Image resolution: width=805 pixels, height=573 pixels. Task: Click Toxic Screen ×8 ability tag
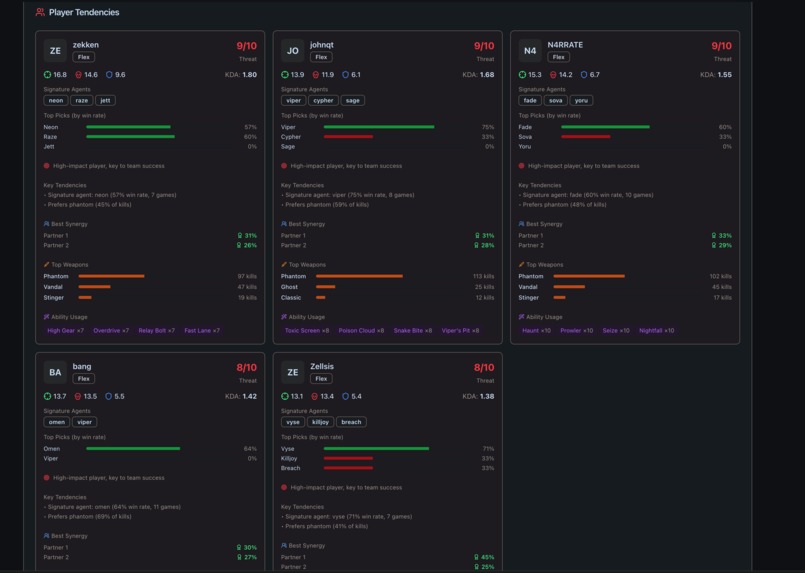[x=307, y=331]
